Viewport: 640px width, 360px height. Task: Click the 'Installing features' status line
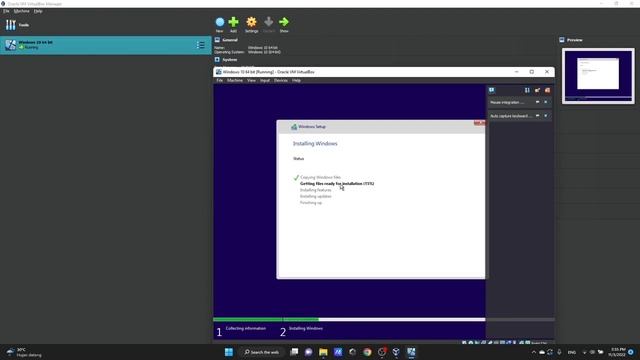click(x=316, y=190)
